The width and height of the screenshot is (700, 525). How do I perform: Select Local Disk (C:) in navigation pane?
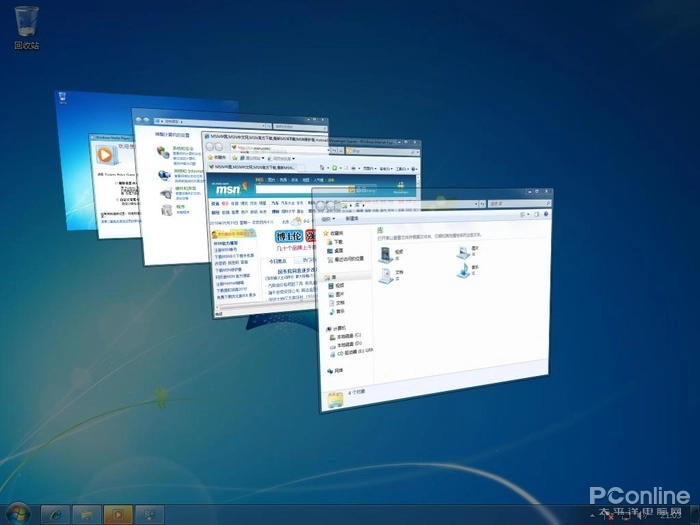tap(347, 336)
